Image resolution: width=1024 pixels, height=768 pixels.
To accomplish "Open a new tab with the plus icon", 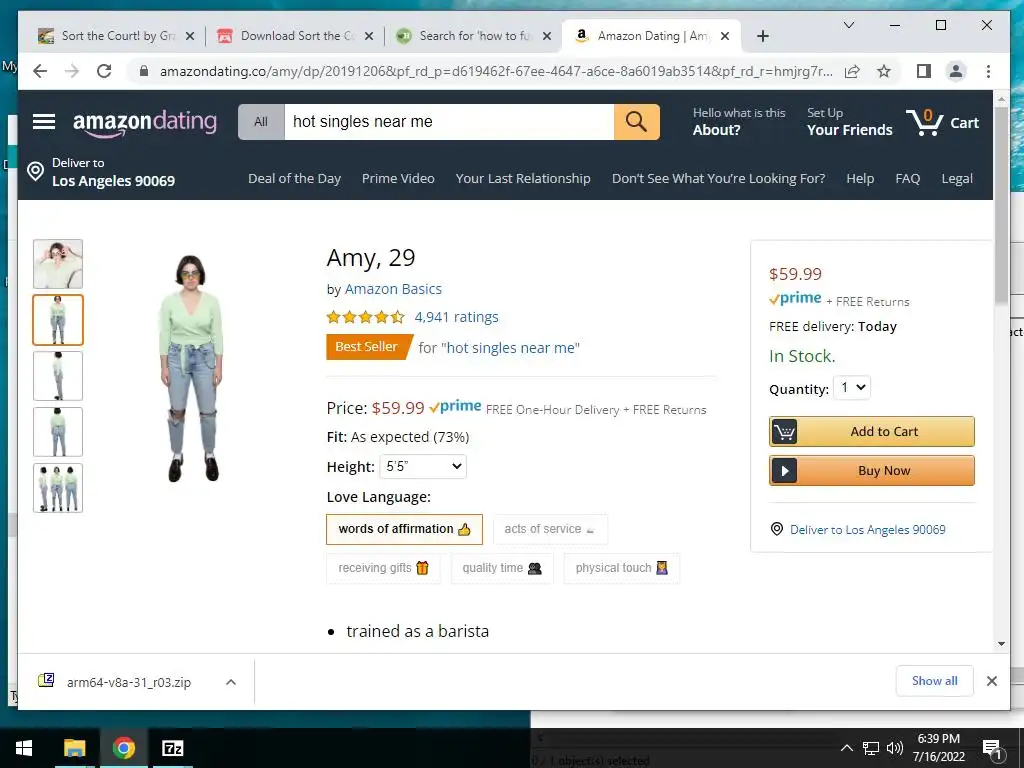I will (x=763, y=36).
